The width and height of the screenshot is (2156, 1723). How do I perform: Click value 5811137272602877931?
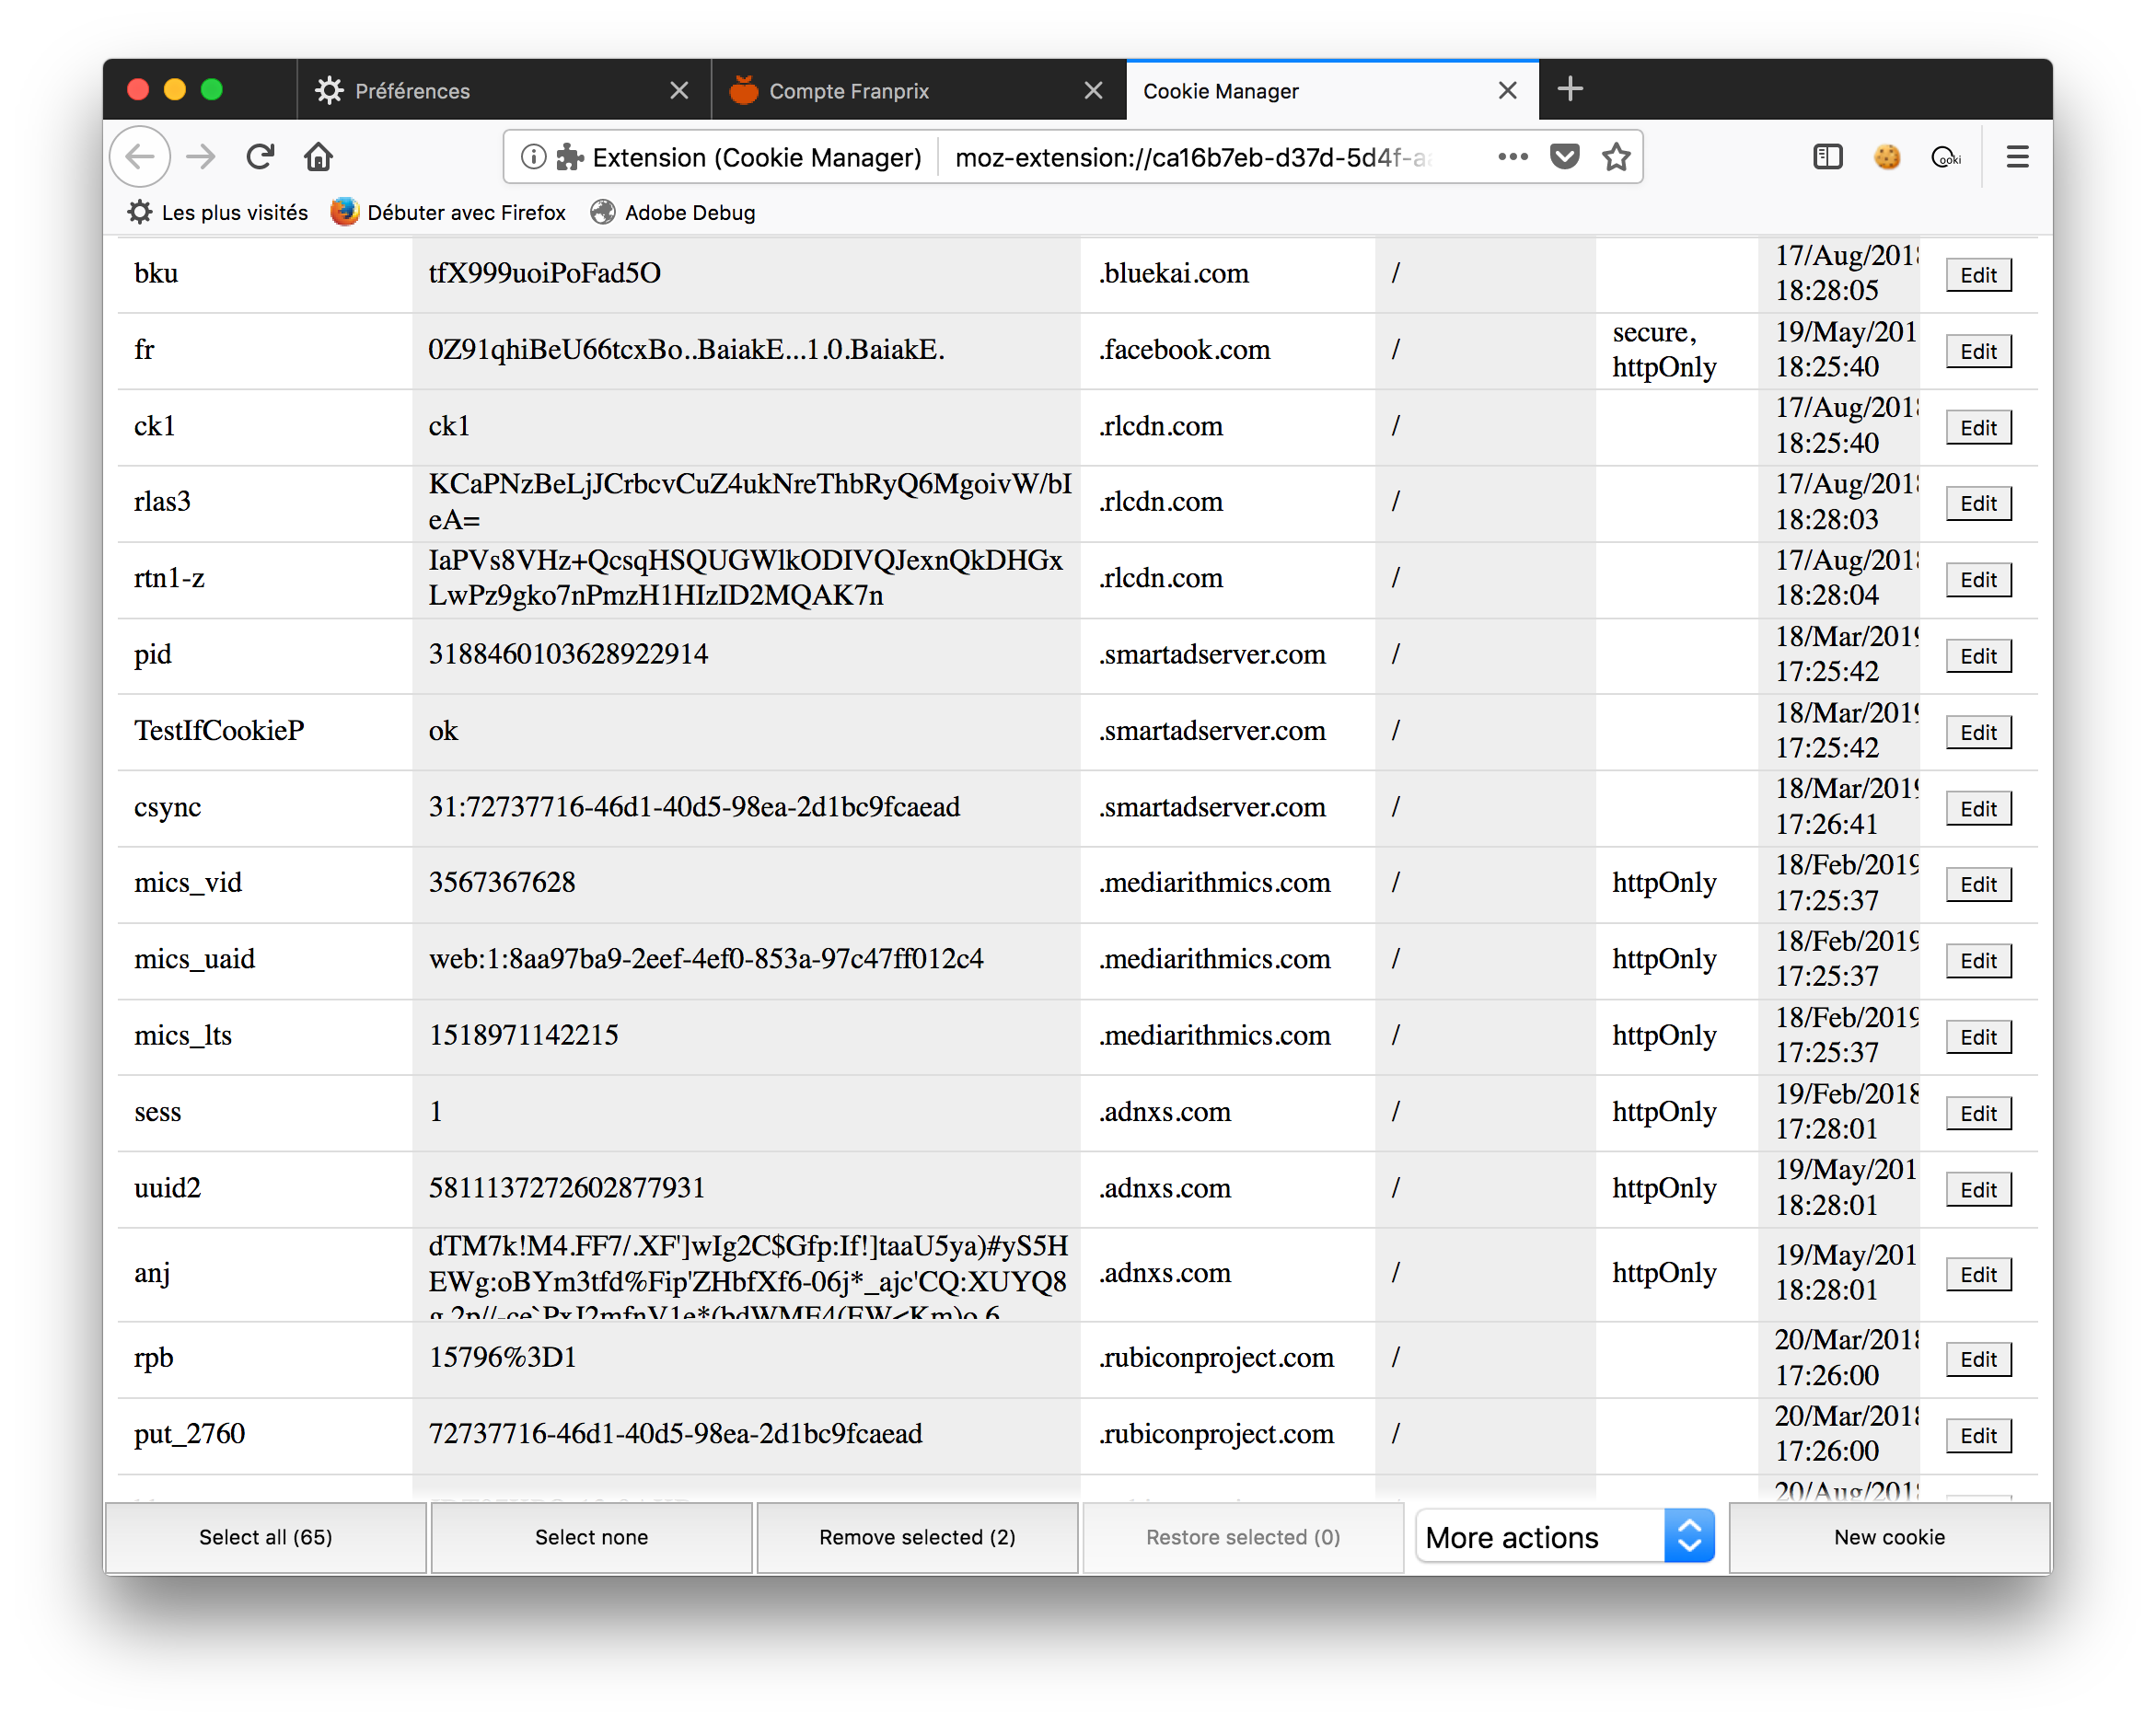(566, 1188)
